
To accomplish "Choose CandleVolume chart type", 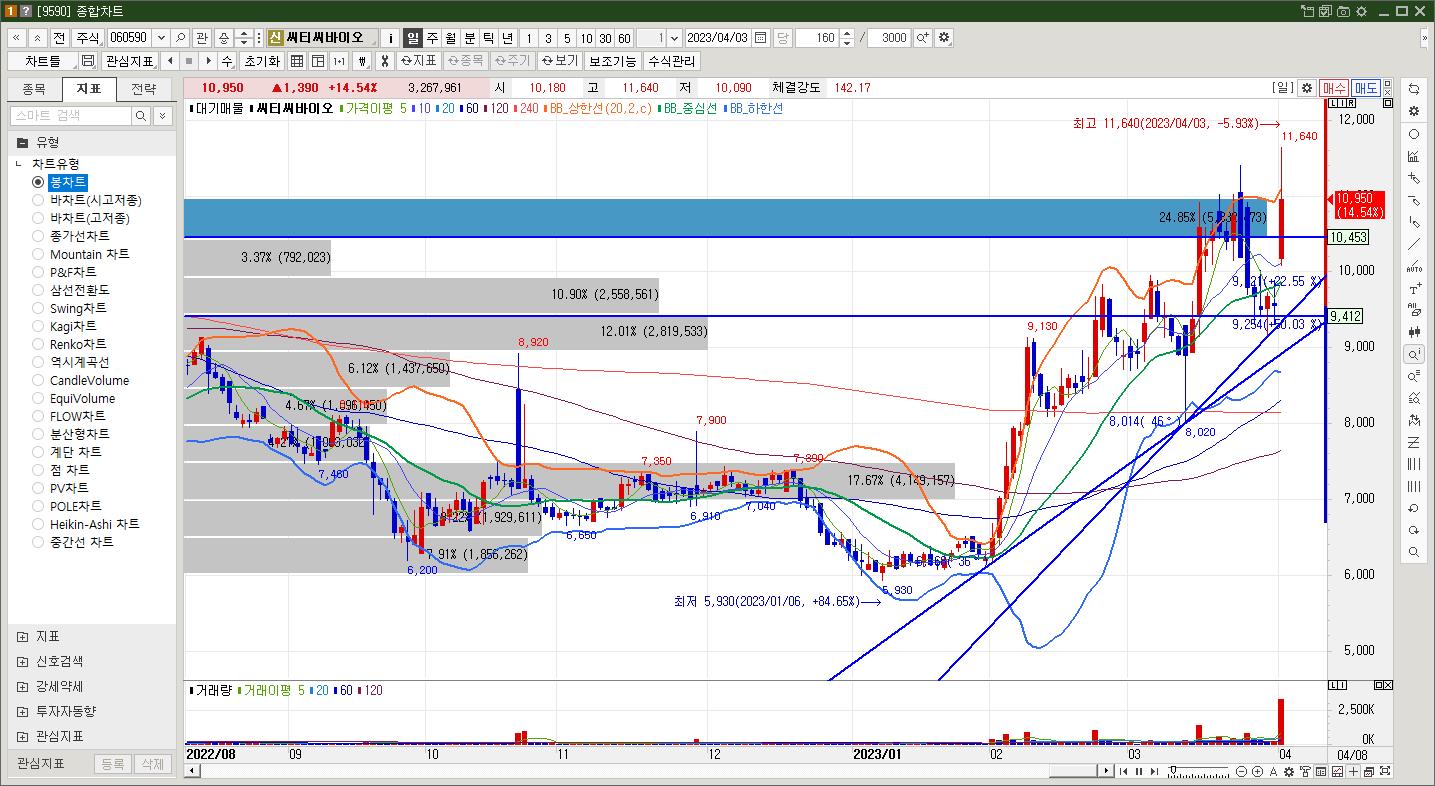I will 38,380.
